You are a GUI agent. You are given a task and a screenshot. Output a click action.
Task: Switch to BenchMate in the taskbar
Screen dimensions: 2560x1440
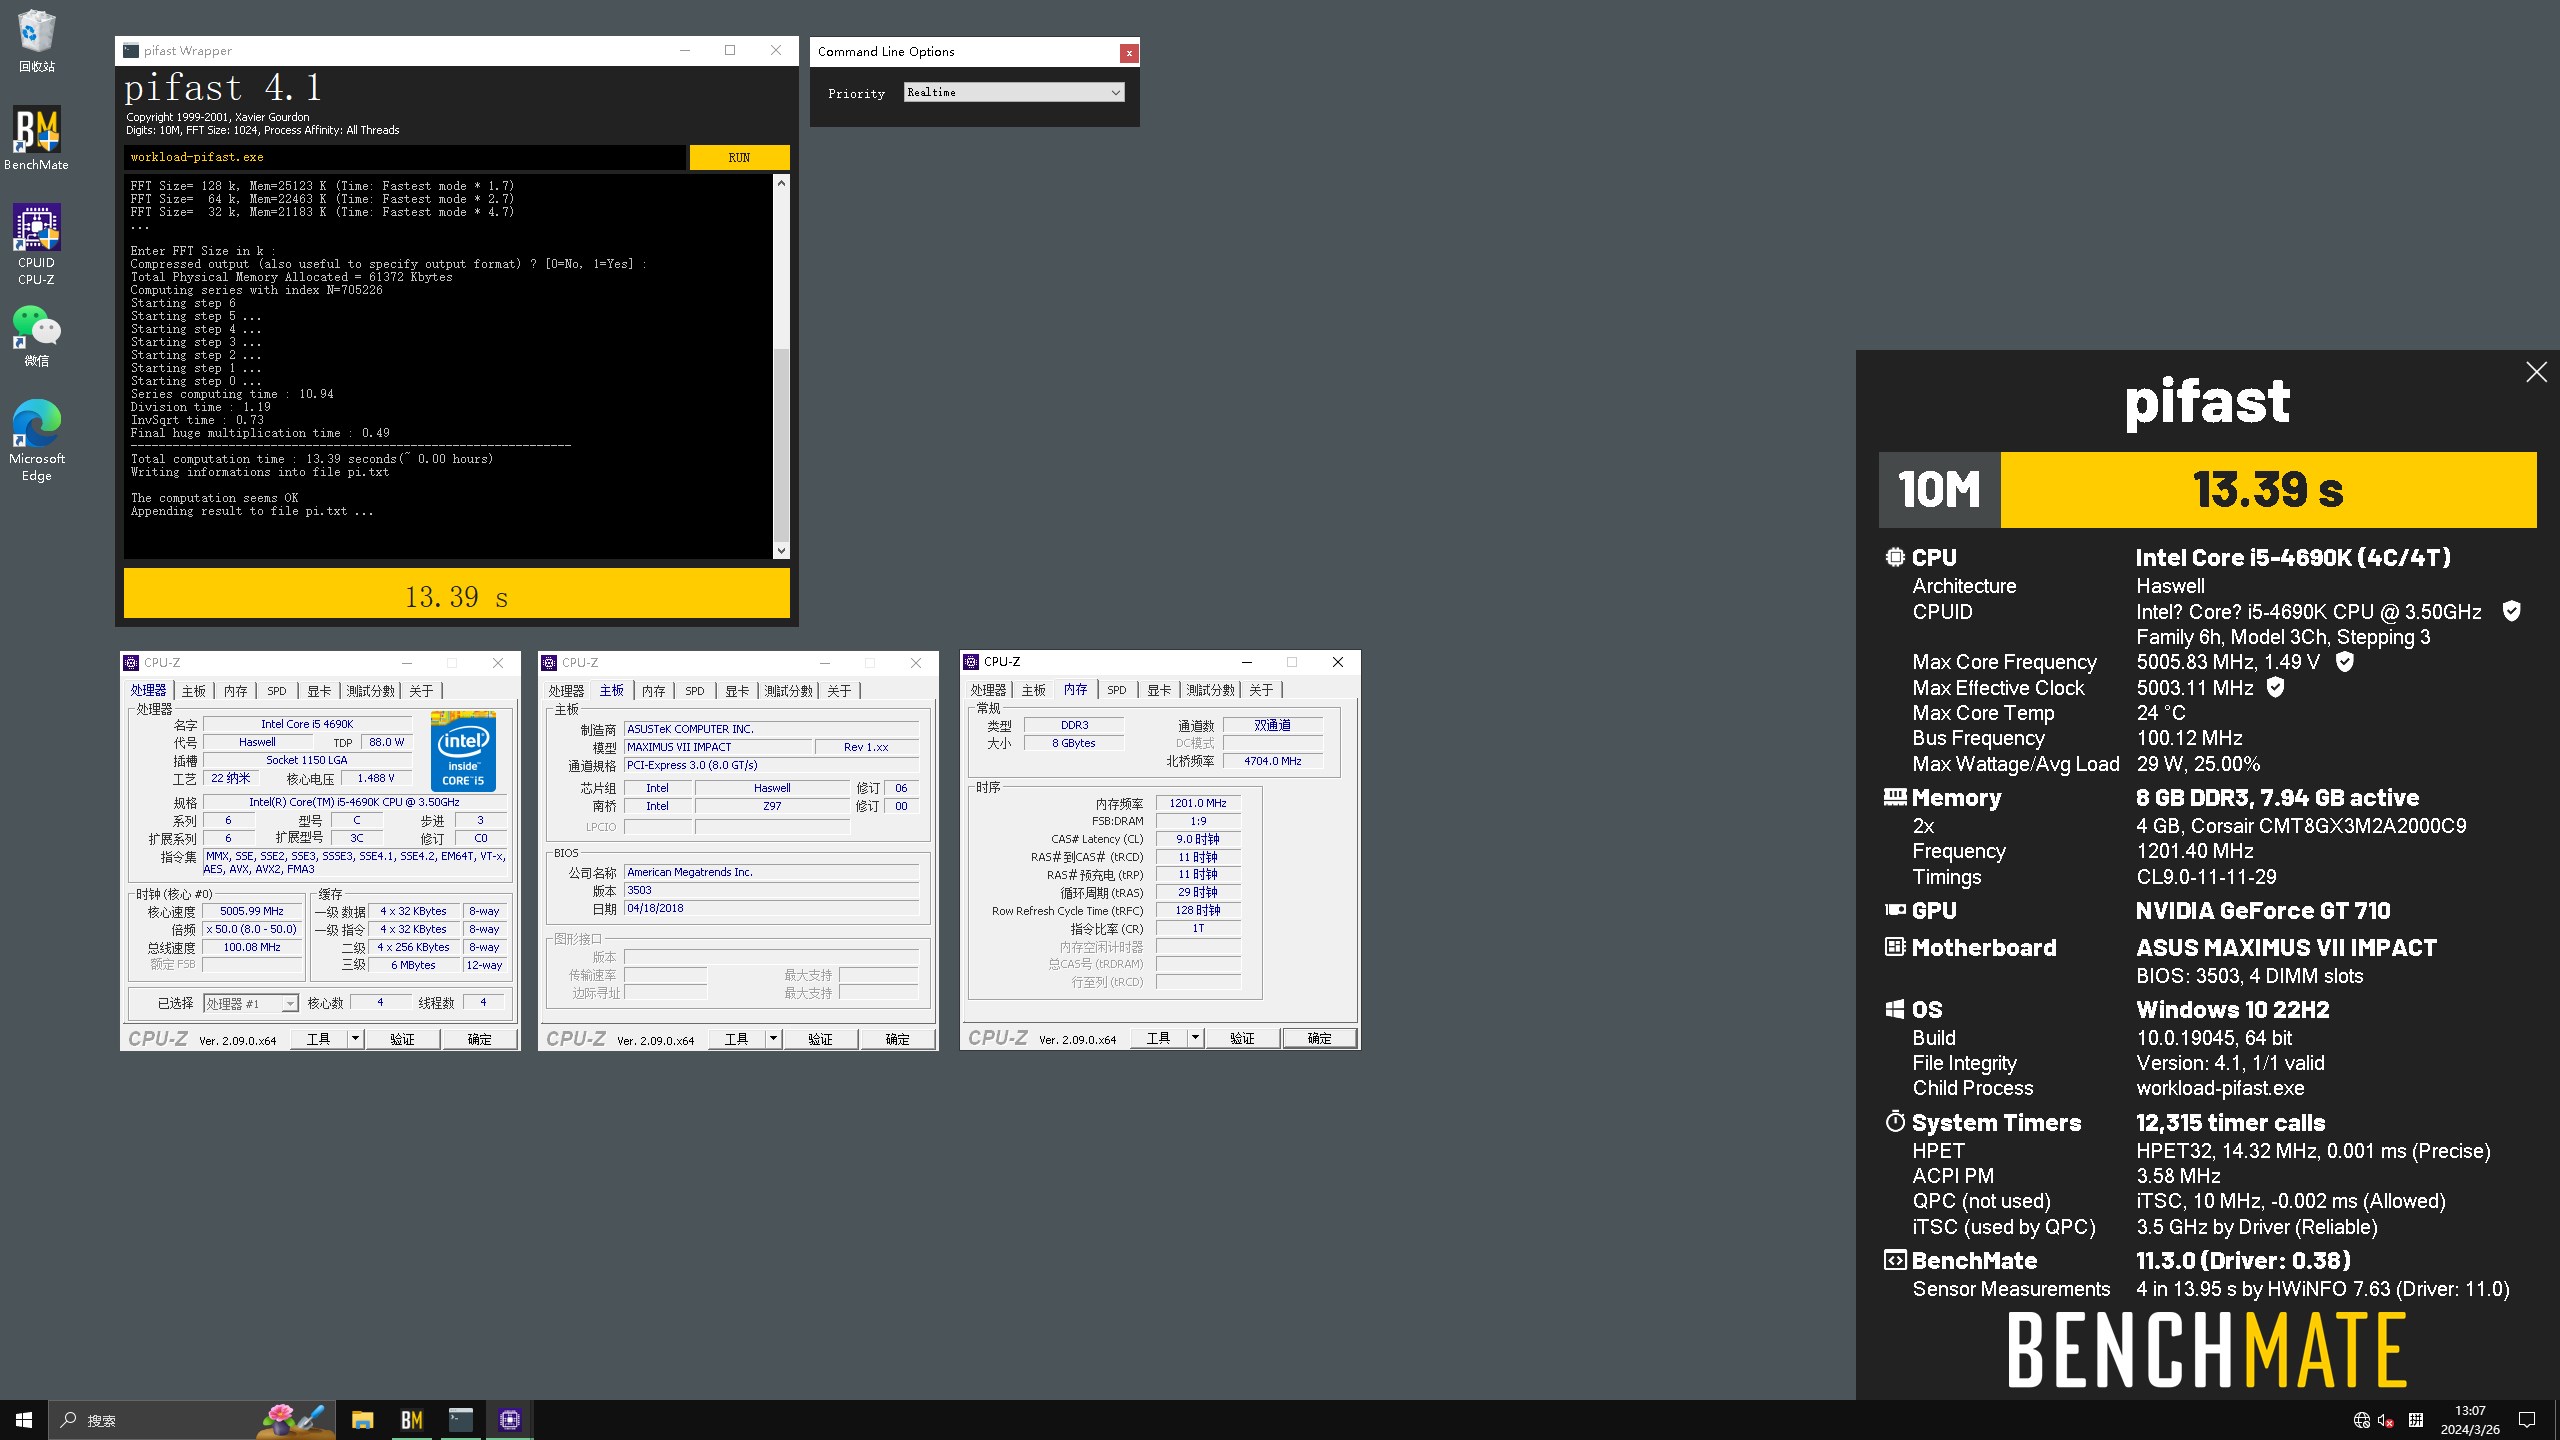coord(411,1420)
